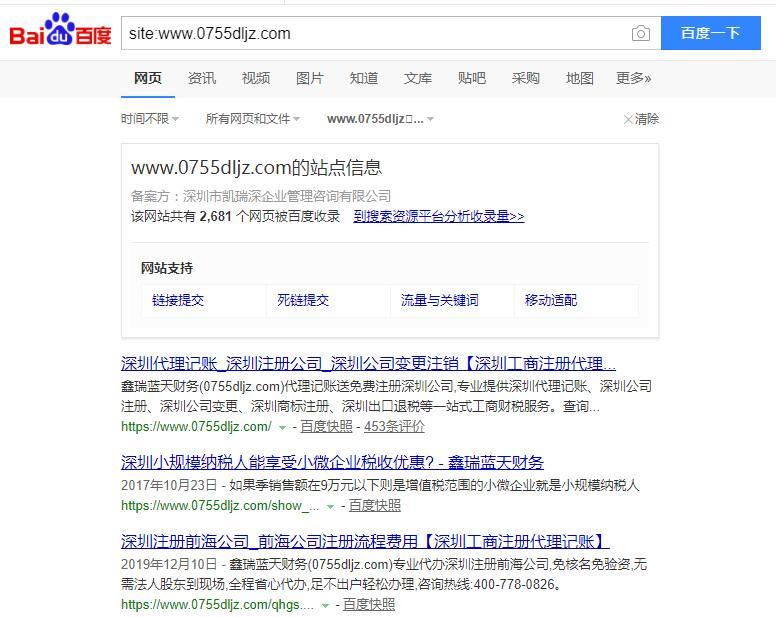Expand arrow next to 0755dljz.com/show_ URL
Screen dimensions: 776x617
330,507
